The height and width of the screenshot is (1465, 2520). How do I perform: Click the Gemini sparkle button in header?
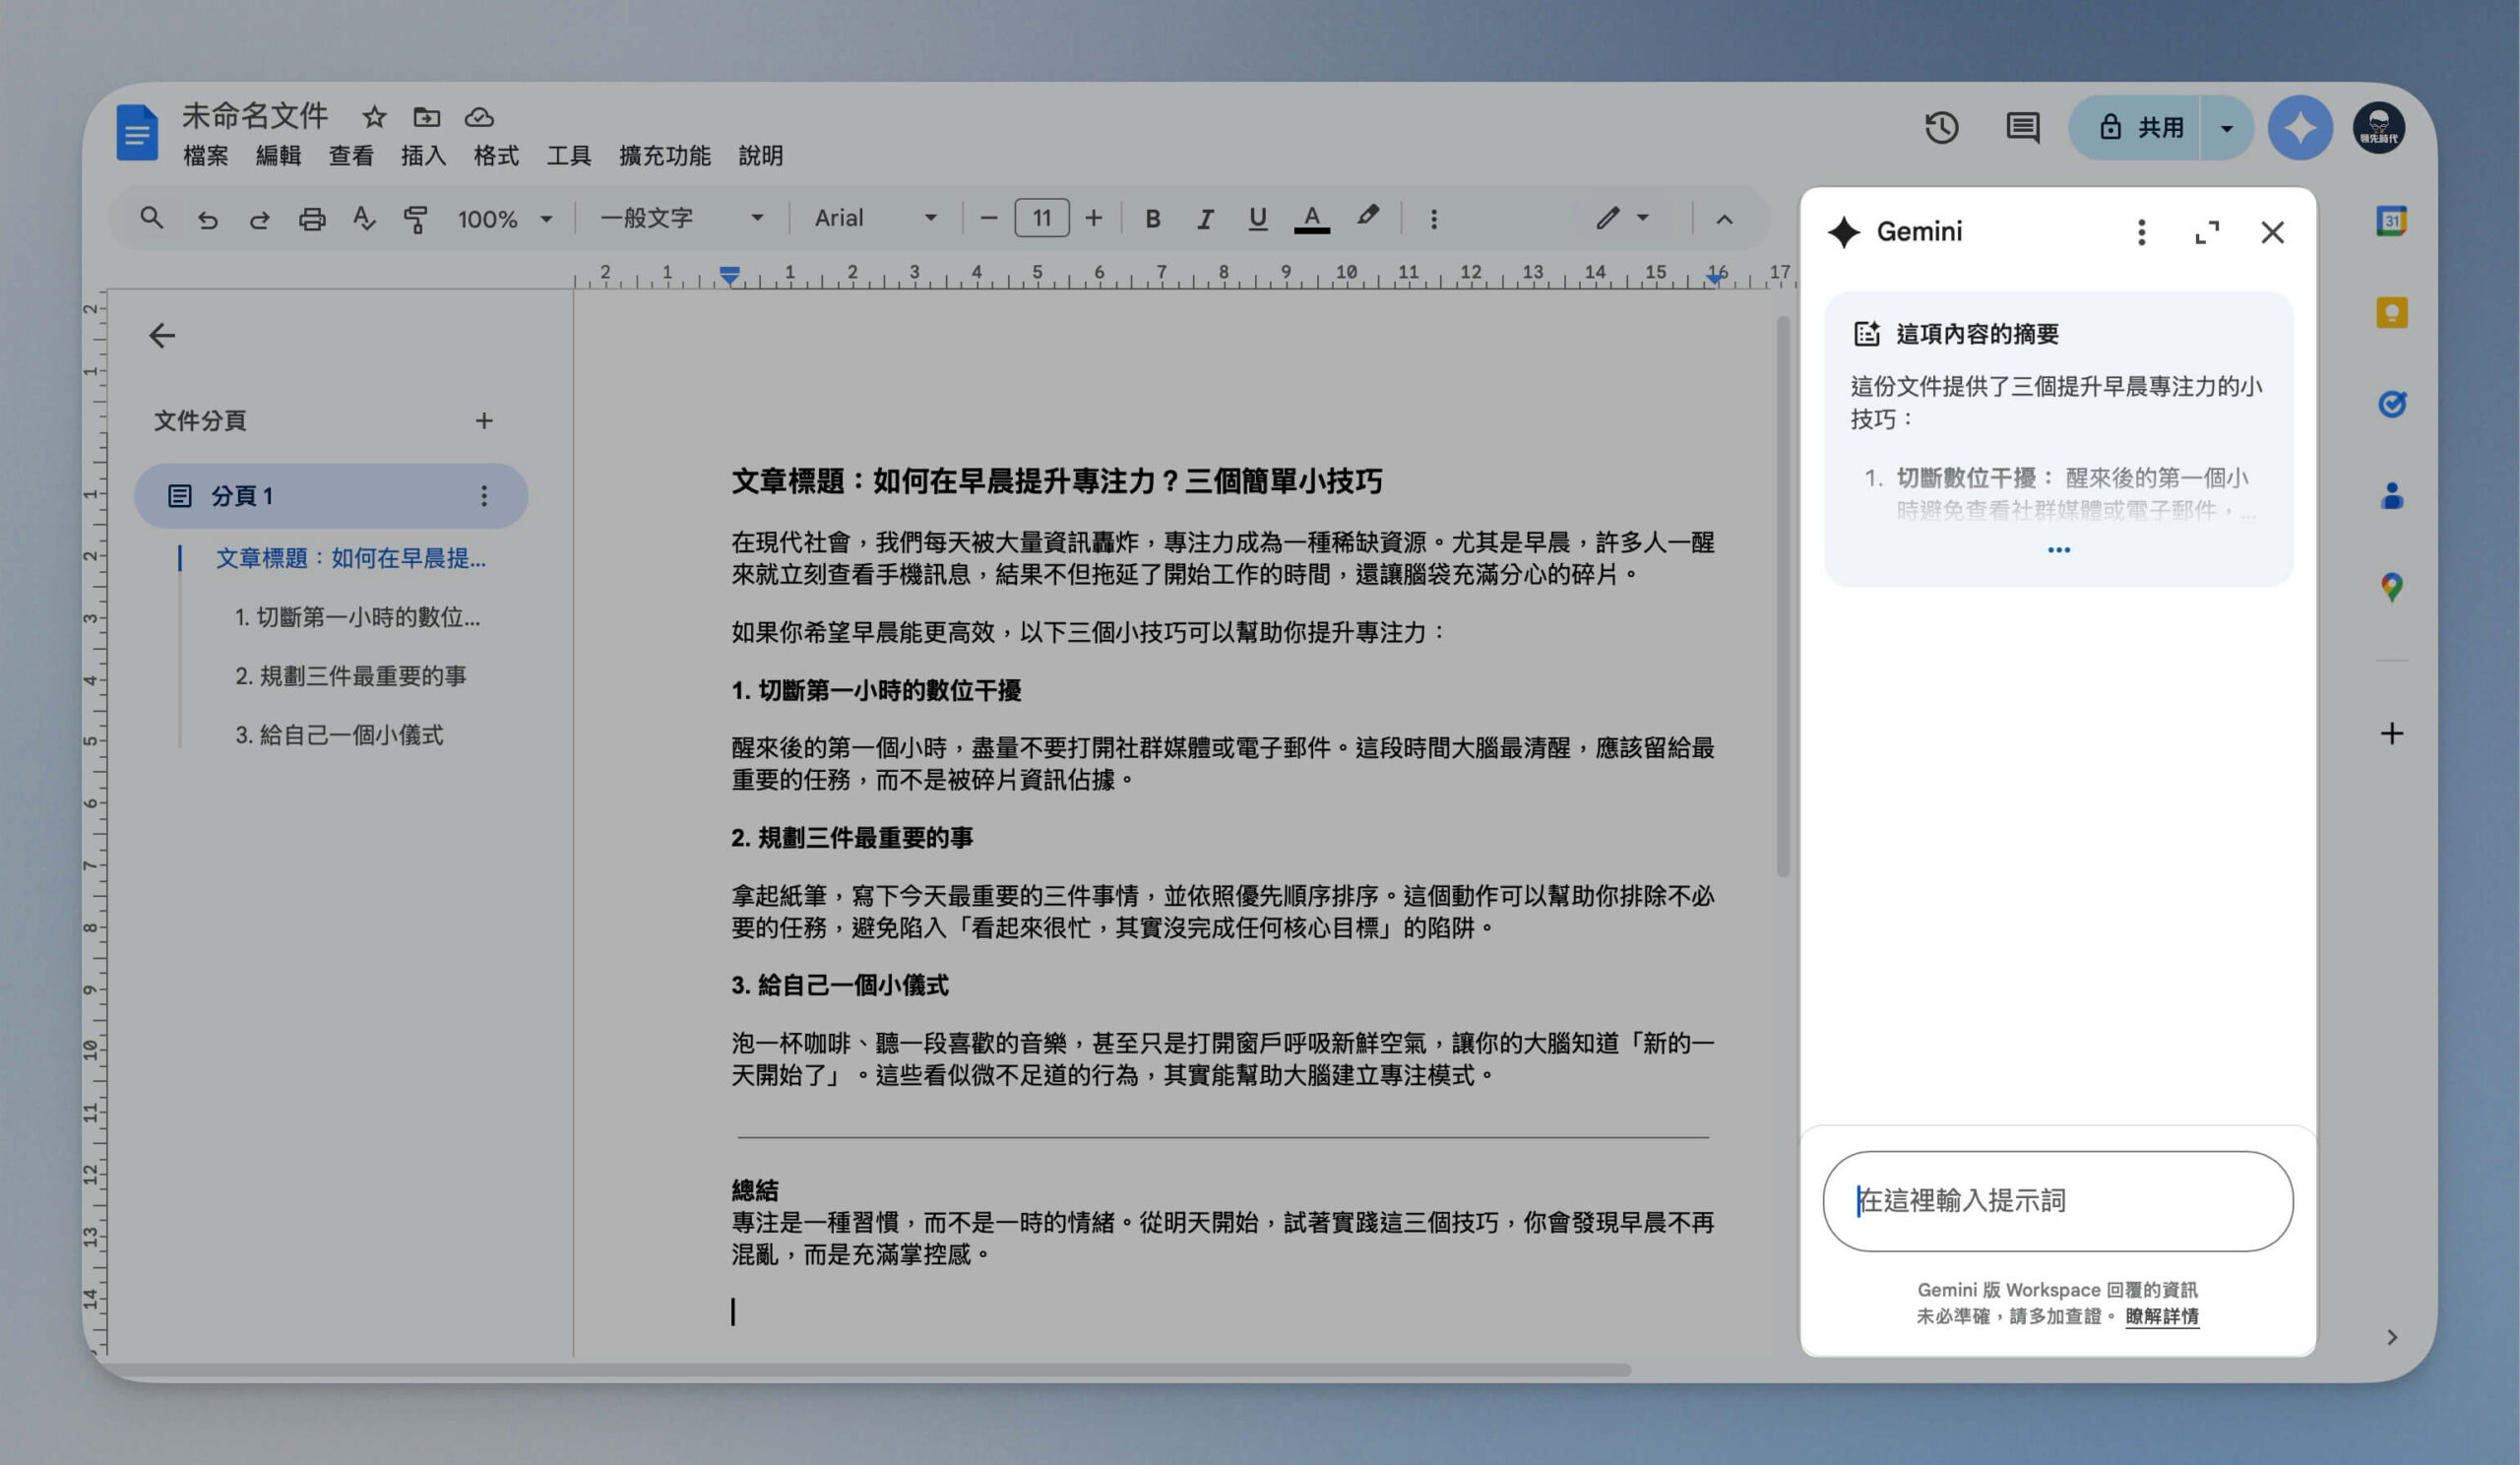(2299, 128)
